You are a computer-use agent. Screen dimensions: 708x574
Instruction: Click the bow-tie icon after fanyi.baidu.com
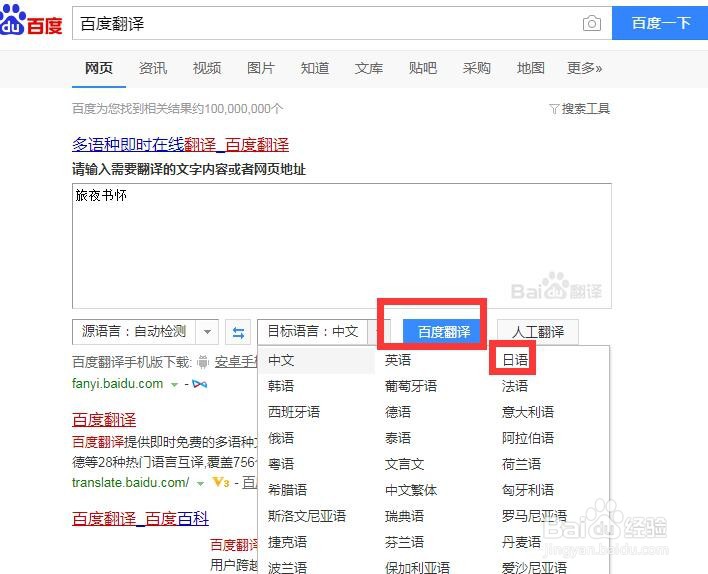tap(199, 384)
